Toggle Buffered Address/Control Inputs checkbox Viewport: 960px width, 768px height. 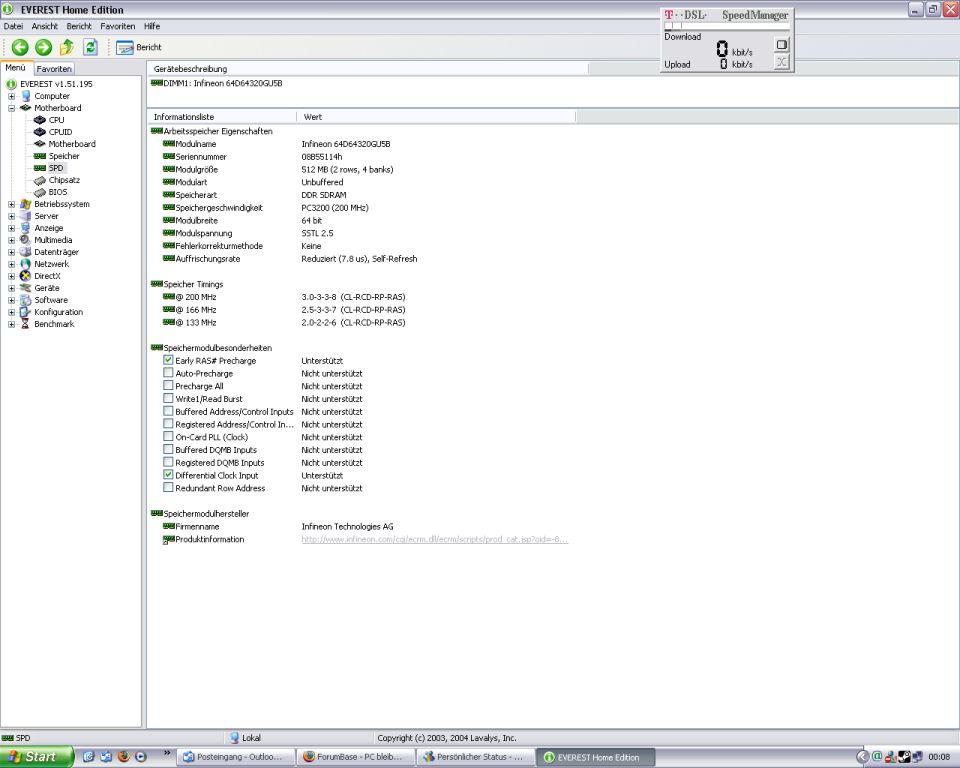click(168, 412)
